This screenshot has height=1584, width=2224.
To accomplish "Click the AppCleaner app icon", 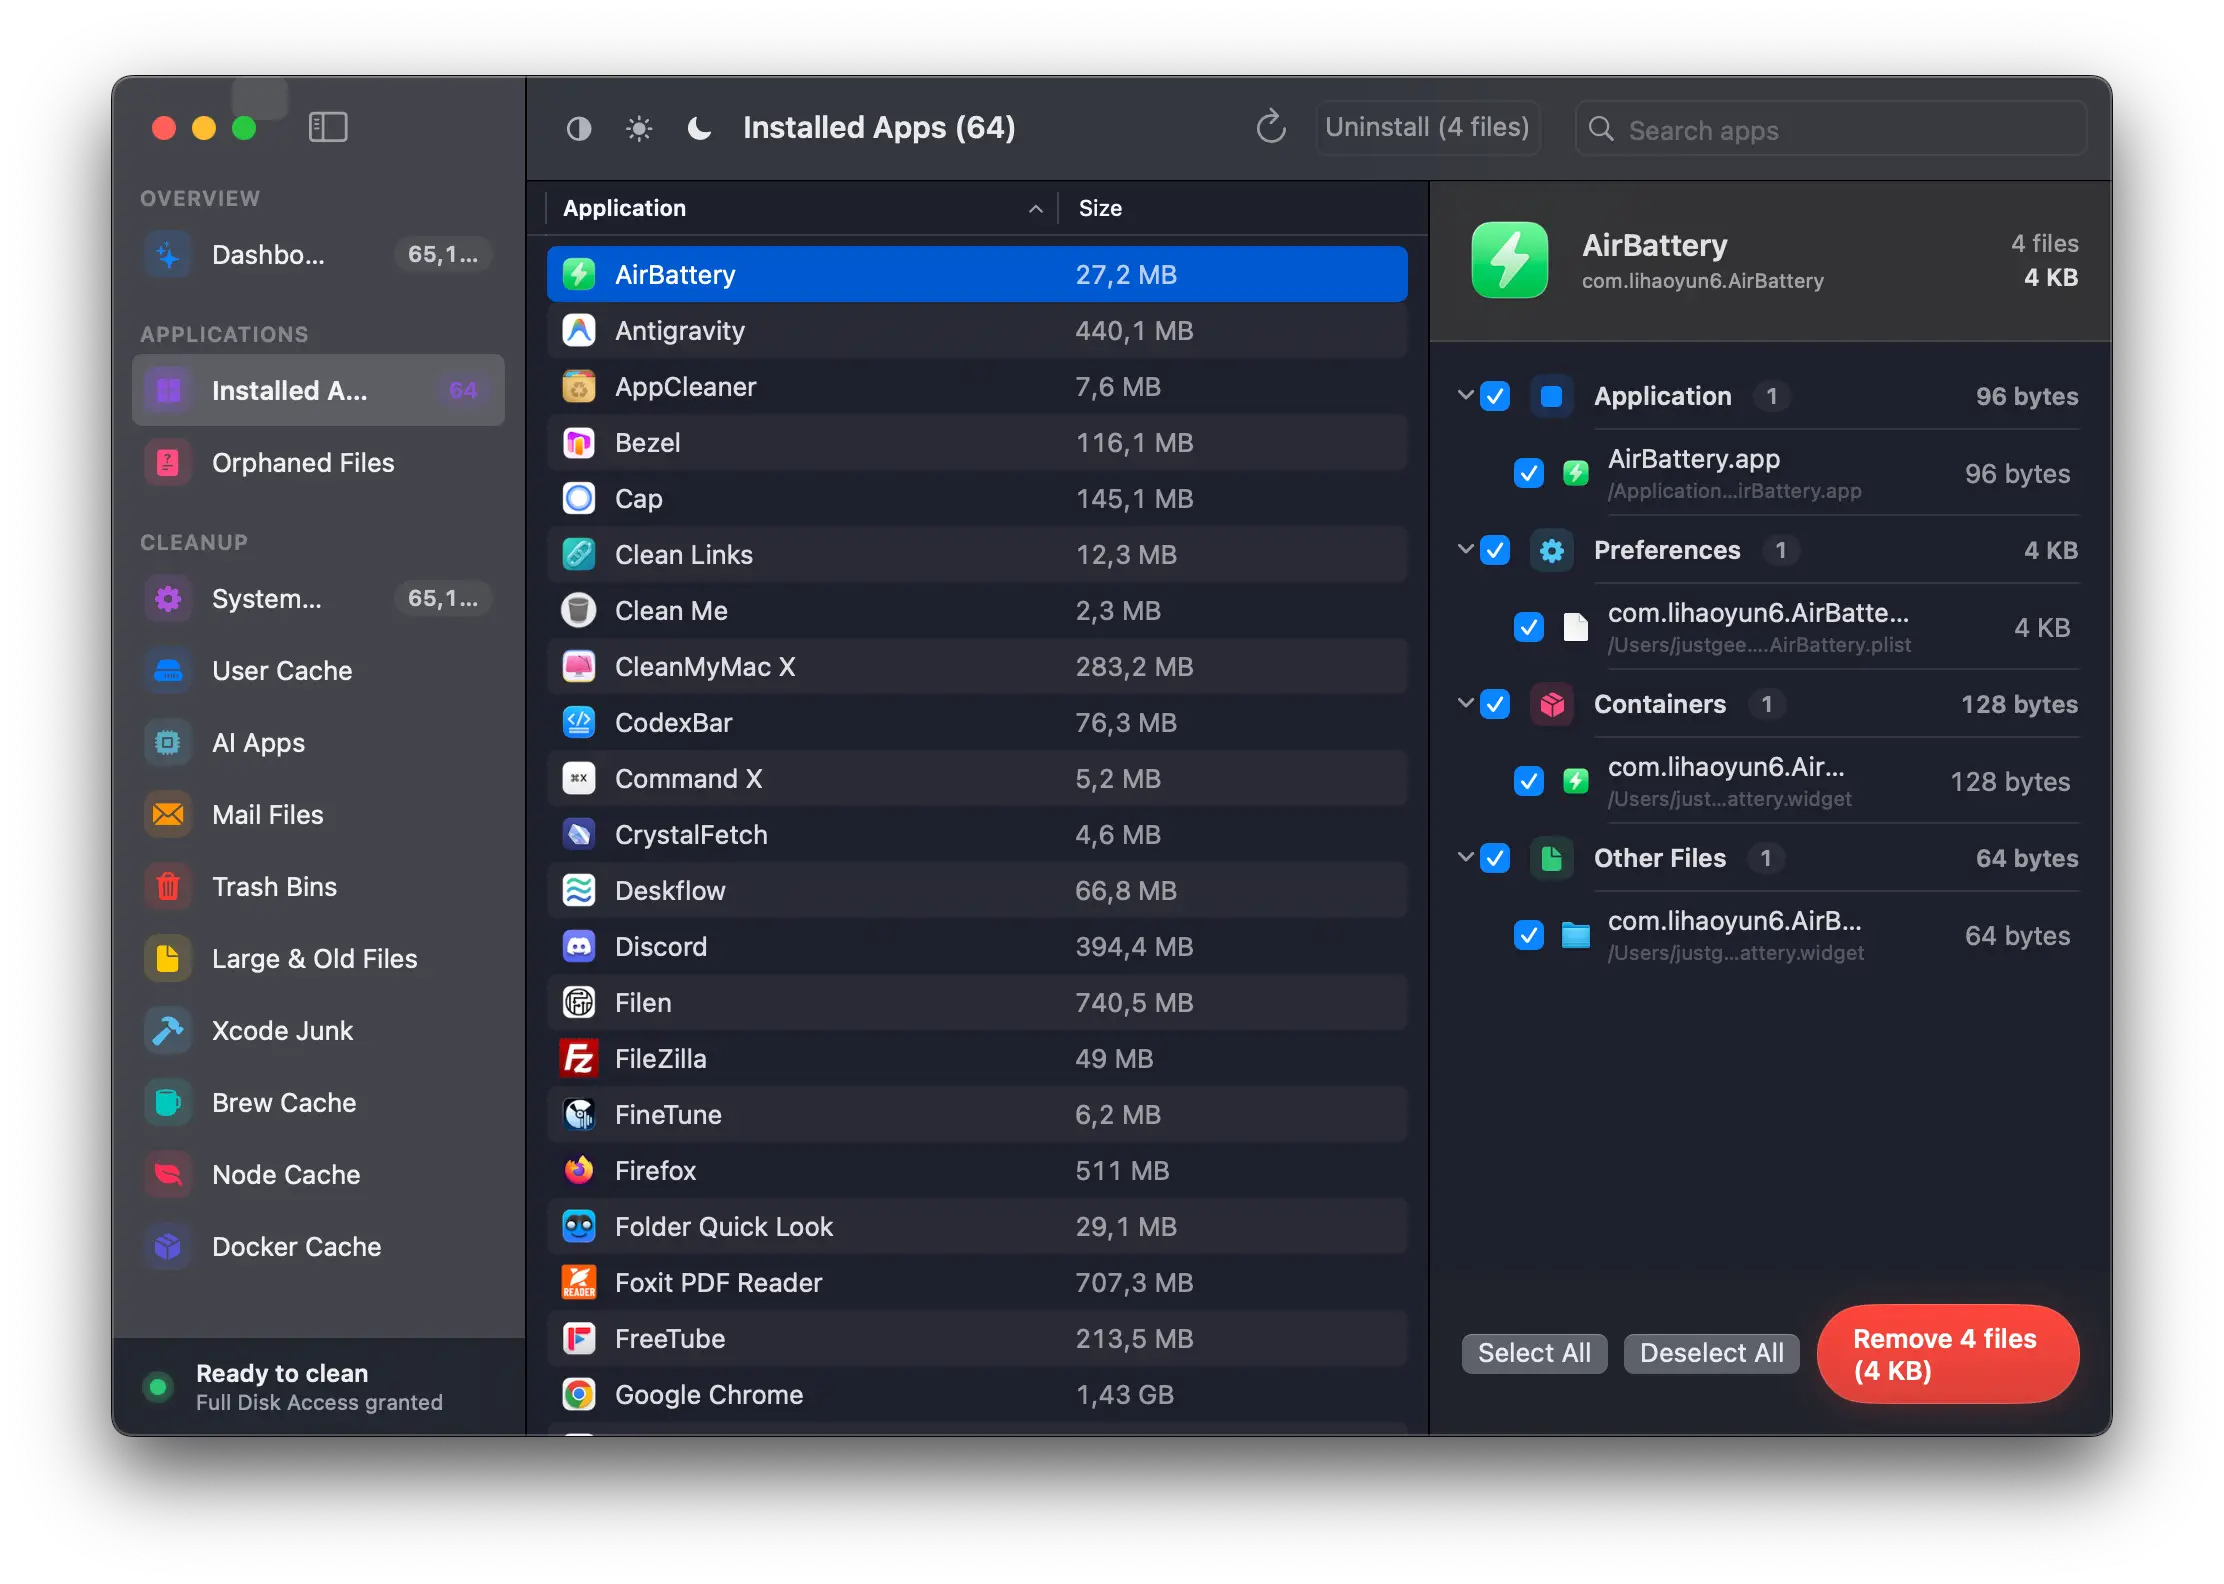I will (x=579, y=386).
